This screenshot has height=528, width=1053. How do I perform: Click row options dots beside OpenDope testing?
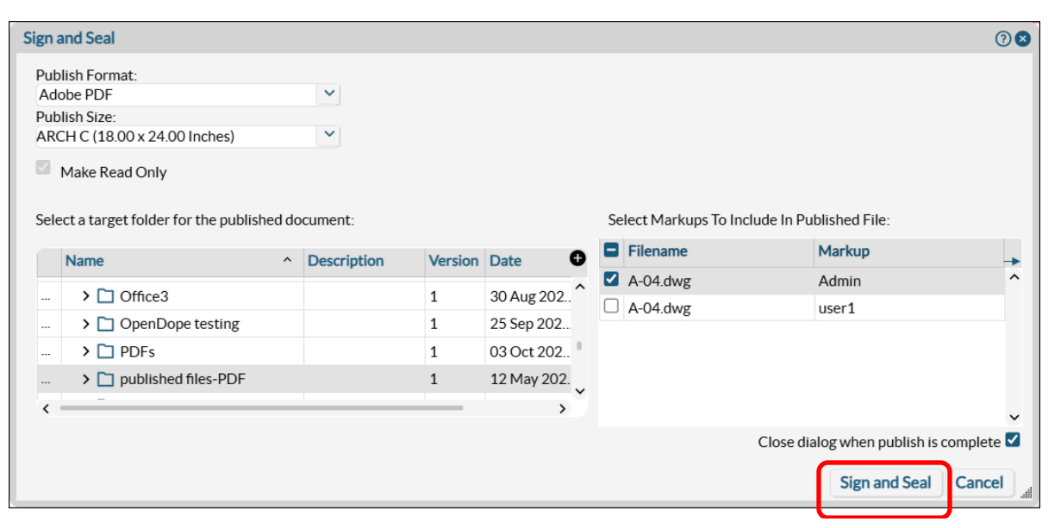tap(46, 325)
